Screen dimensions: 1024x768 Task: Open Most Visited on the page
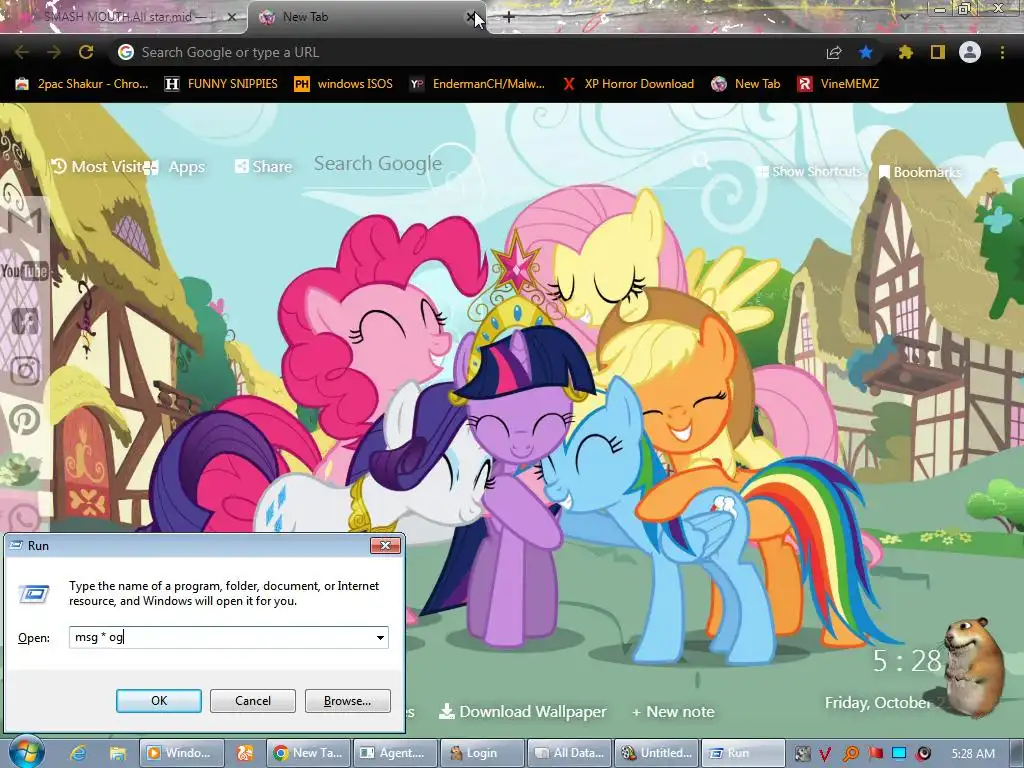point(97,167)
